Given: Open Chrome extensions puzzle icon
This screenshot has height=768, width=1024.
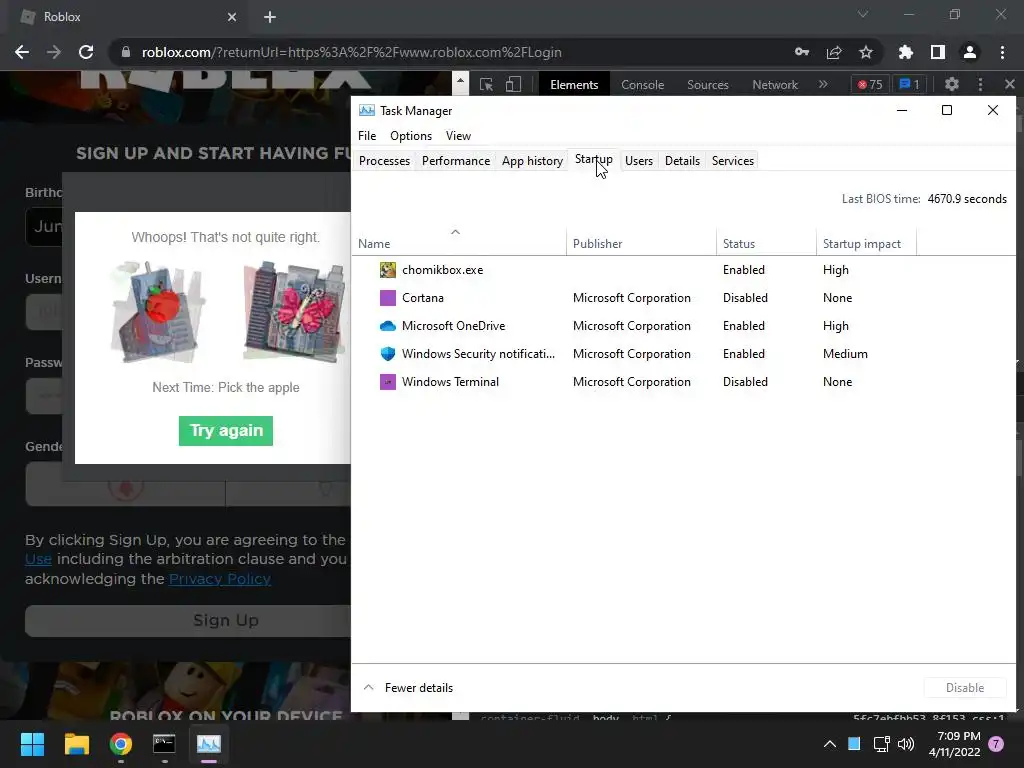Looking at the screenshot, I should click(905, 52).
